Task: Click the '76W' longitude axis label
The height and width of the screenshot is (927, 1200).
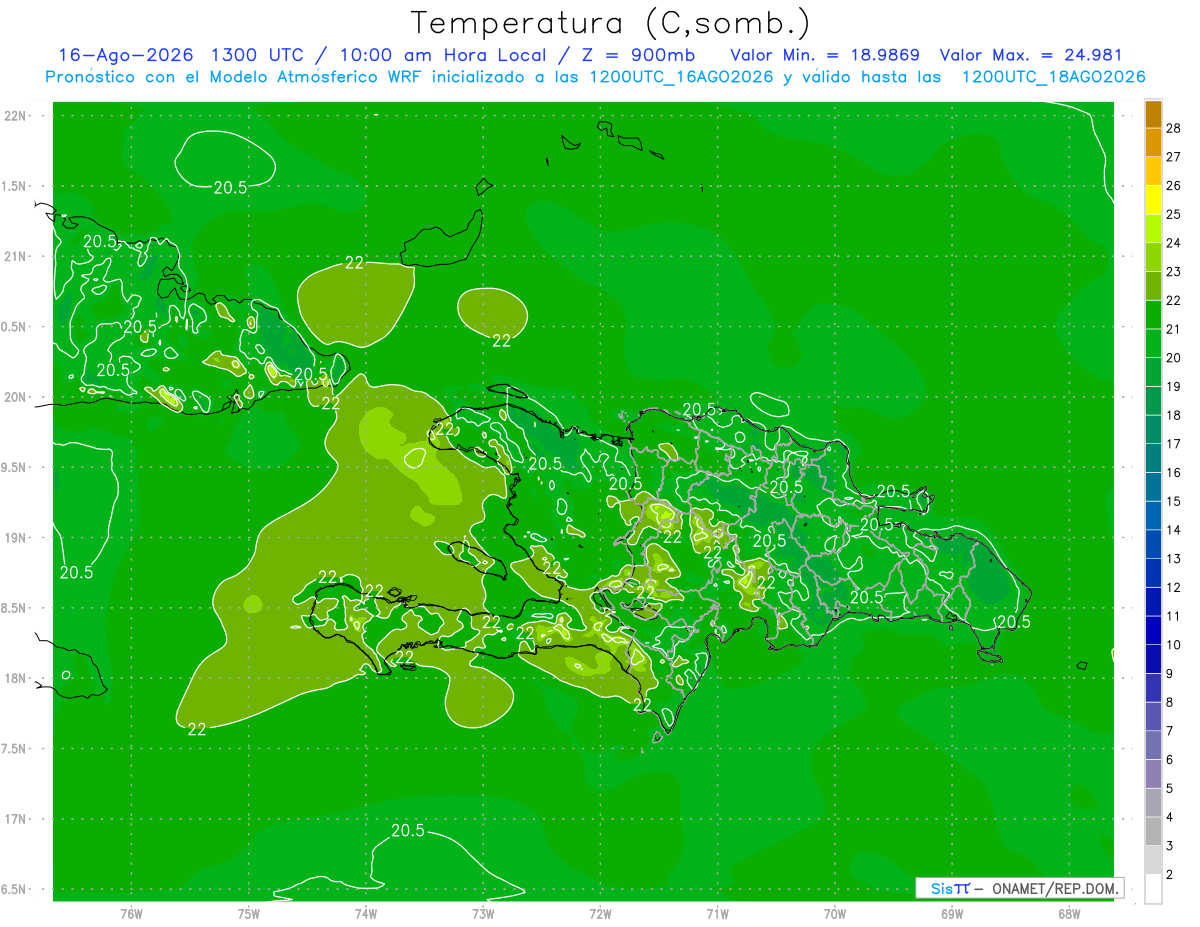Action: pos(131,913)
